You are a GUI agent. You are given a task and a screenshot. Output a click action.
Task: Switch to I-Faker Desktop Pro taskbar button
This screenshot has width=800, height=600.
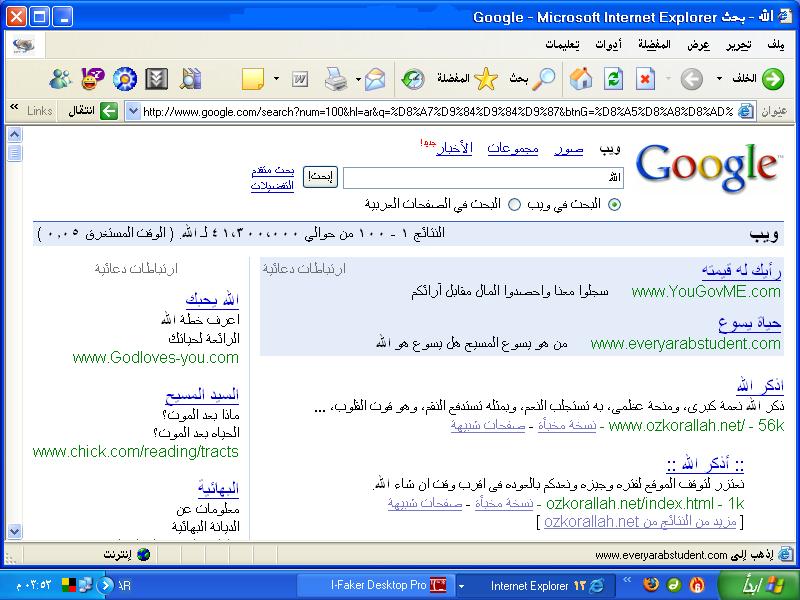pyautogui.click(x=378, y=585)
